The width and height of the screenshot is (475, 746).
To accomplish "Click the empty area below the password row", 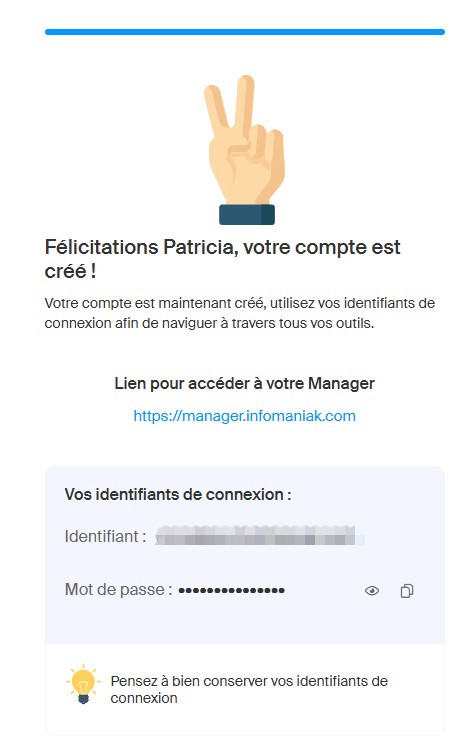I will [x=245, y=621].
